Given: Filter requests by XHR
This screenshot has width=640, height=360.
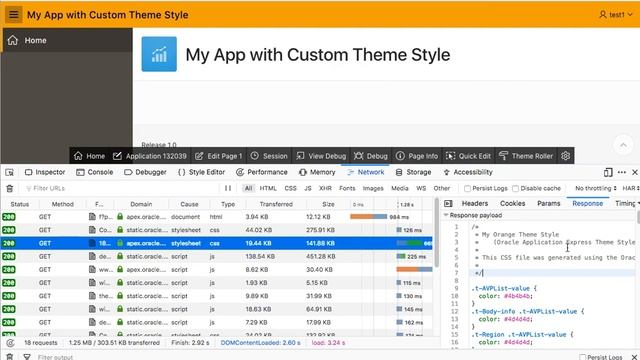Looking at the screenshot, I should click(x=325, y=188).
